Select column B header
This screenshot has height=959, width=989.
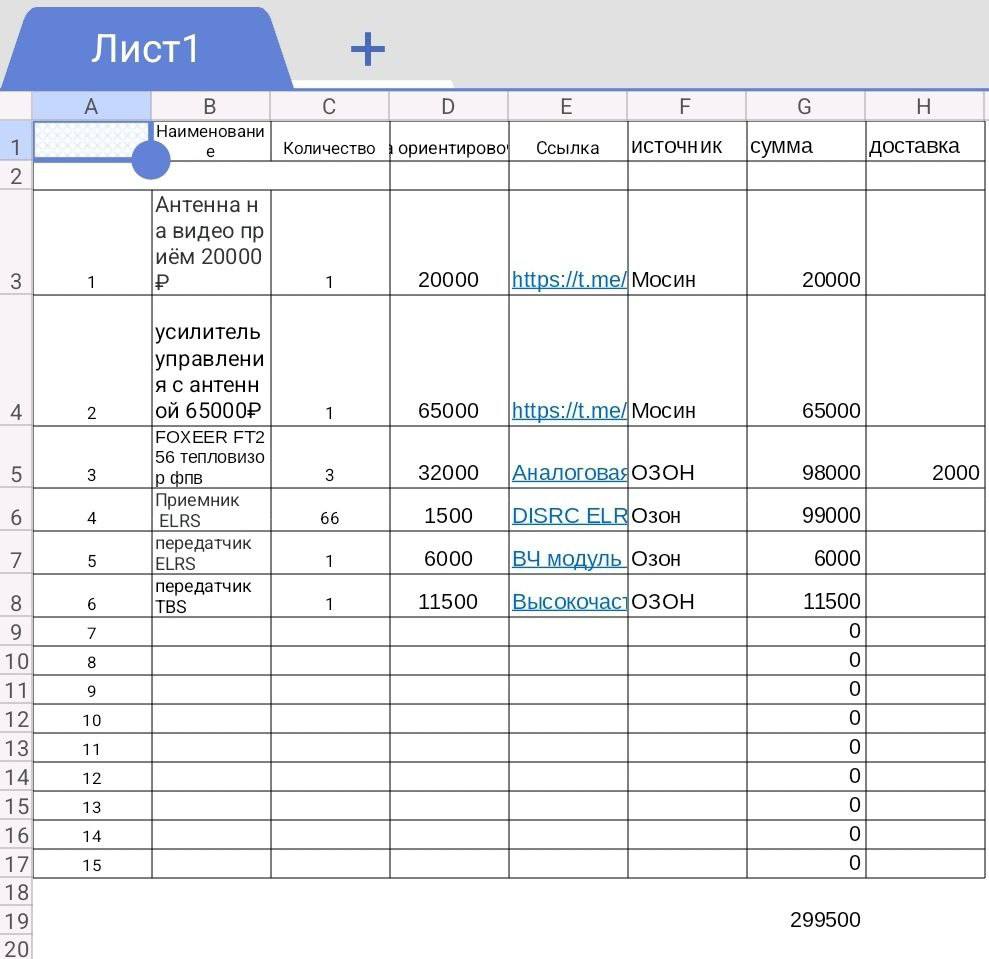click(x=211, y=106)
